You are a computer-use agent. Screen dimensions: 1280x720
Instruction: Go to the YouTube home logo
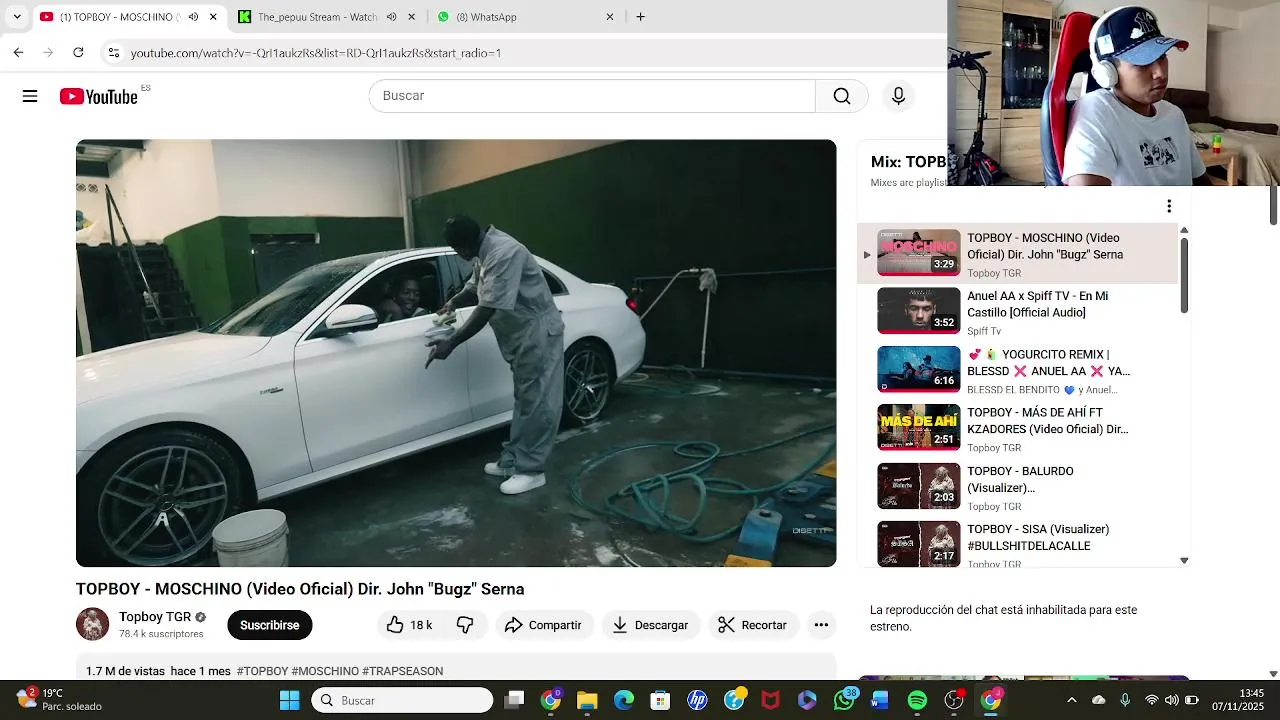[x=98, y=96]
